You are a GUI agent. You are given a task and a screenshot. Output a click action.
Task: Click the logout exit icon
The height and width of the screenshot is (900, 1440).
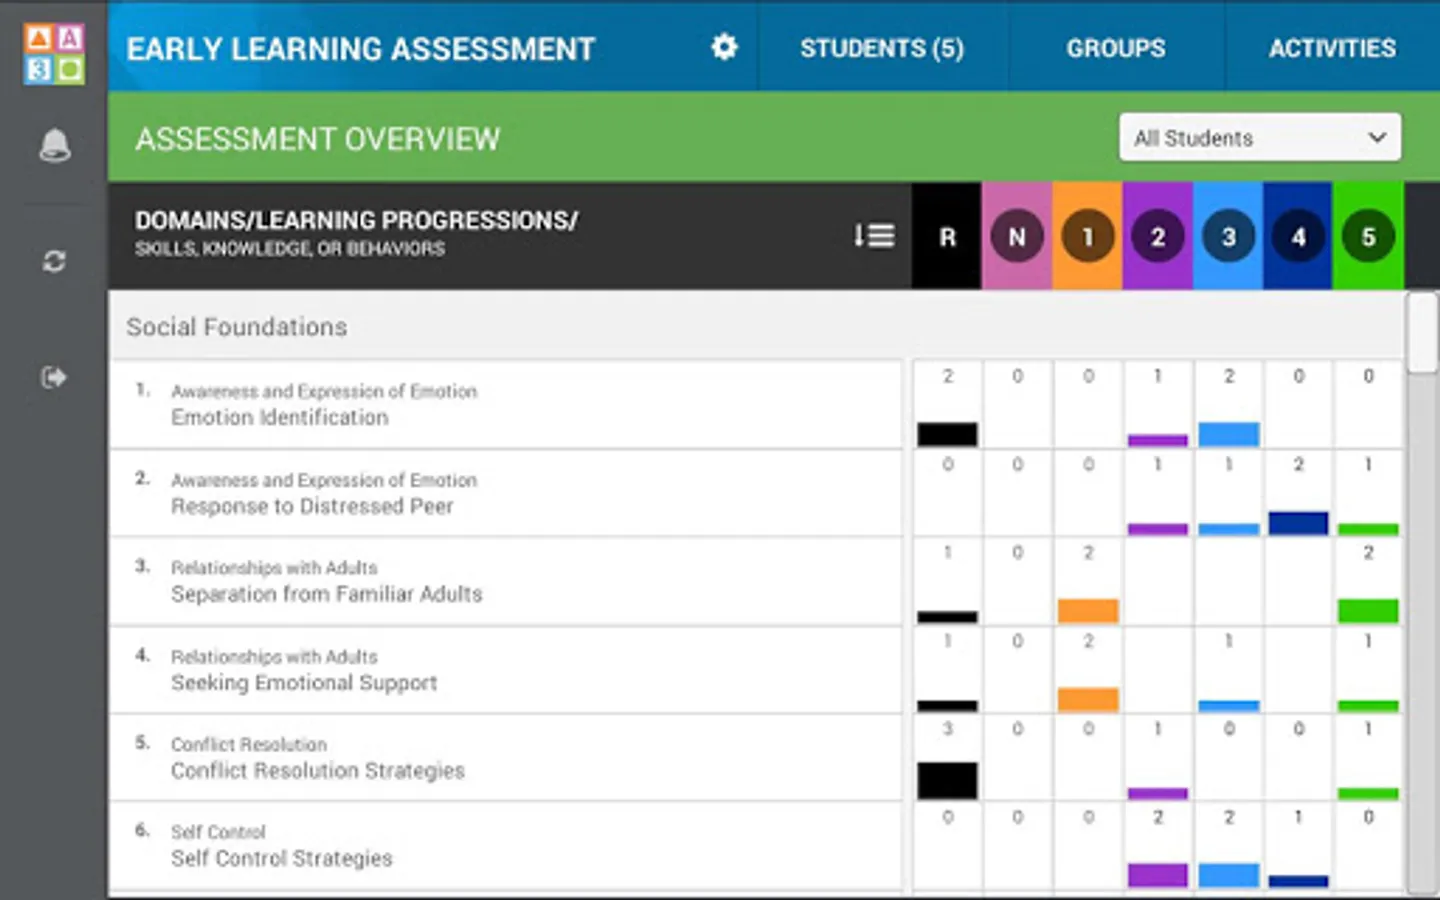(54, 377)
